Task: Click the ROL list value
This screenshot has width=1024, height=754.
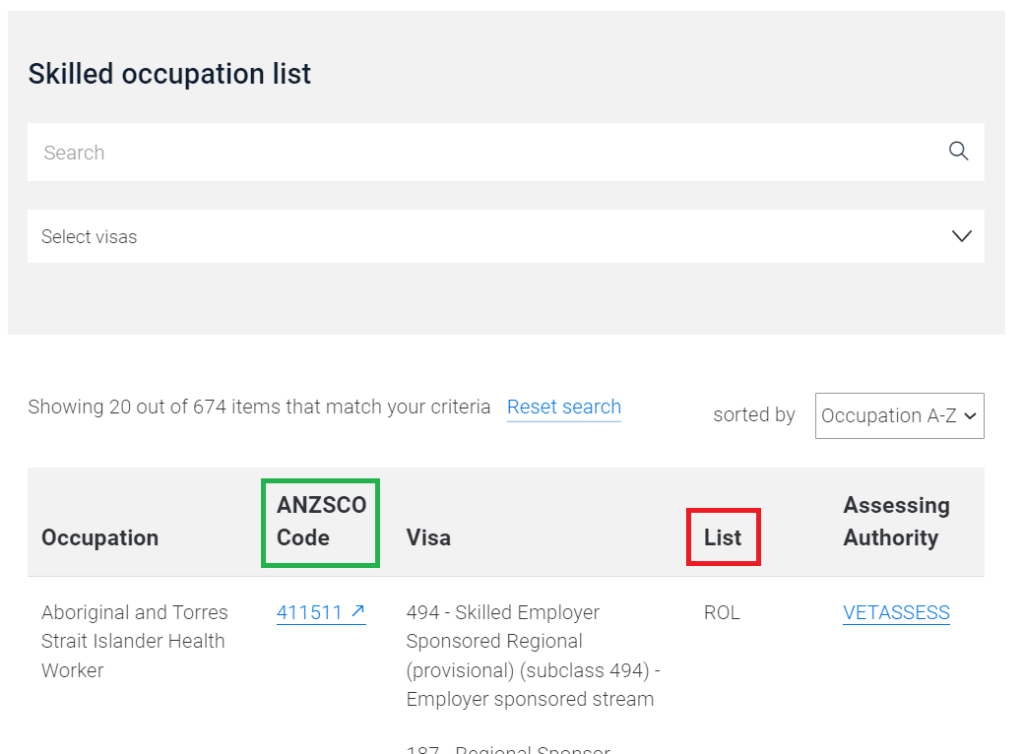Action: [x=722, y=612]
